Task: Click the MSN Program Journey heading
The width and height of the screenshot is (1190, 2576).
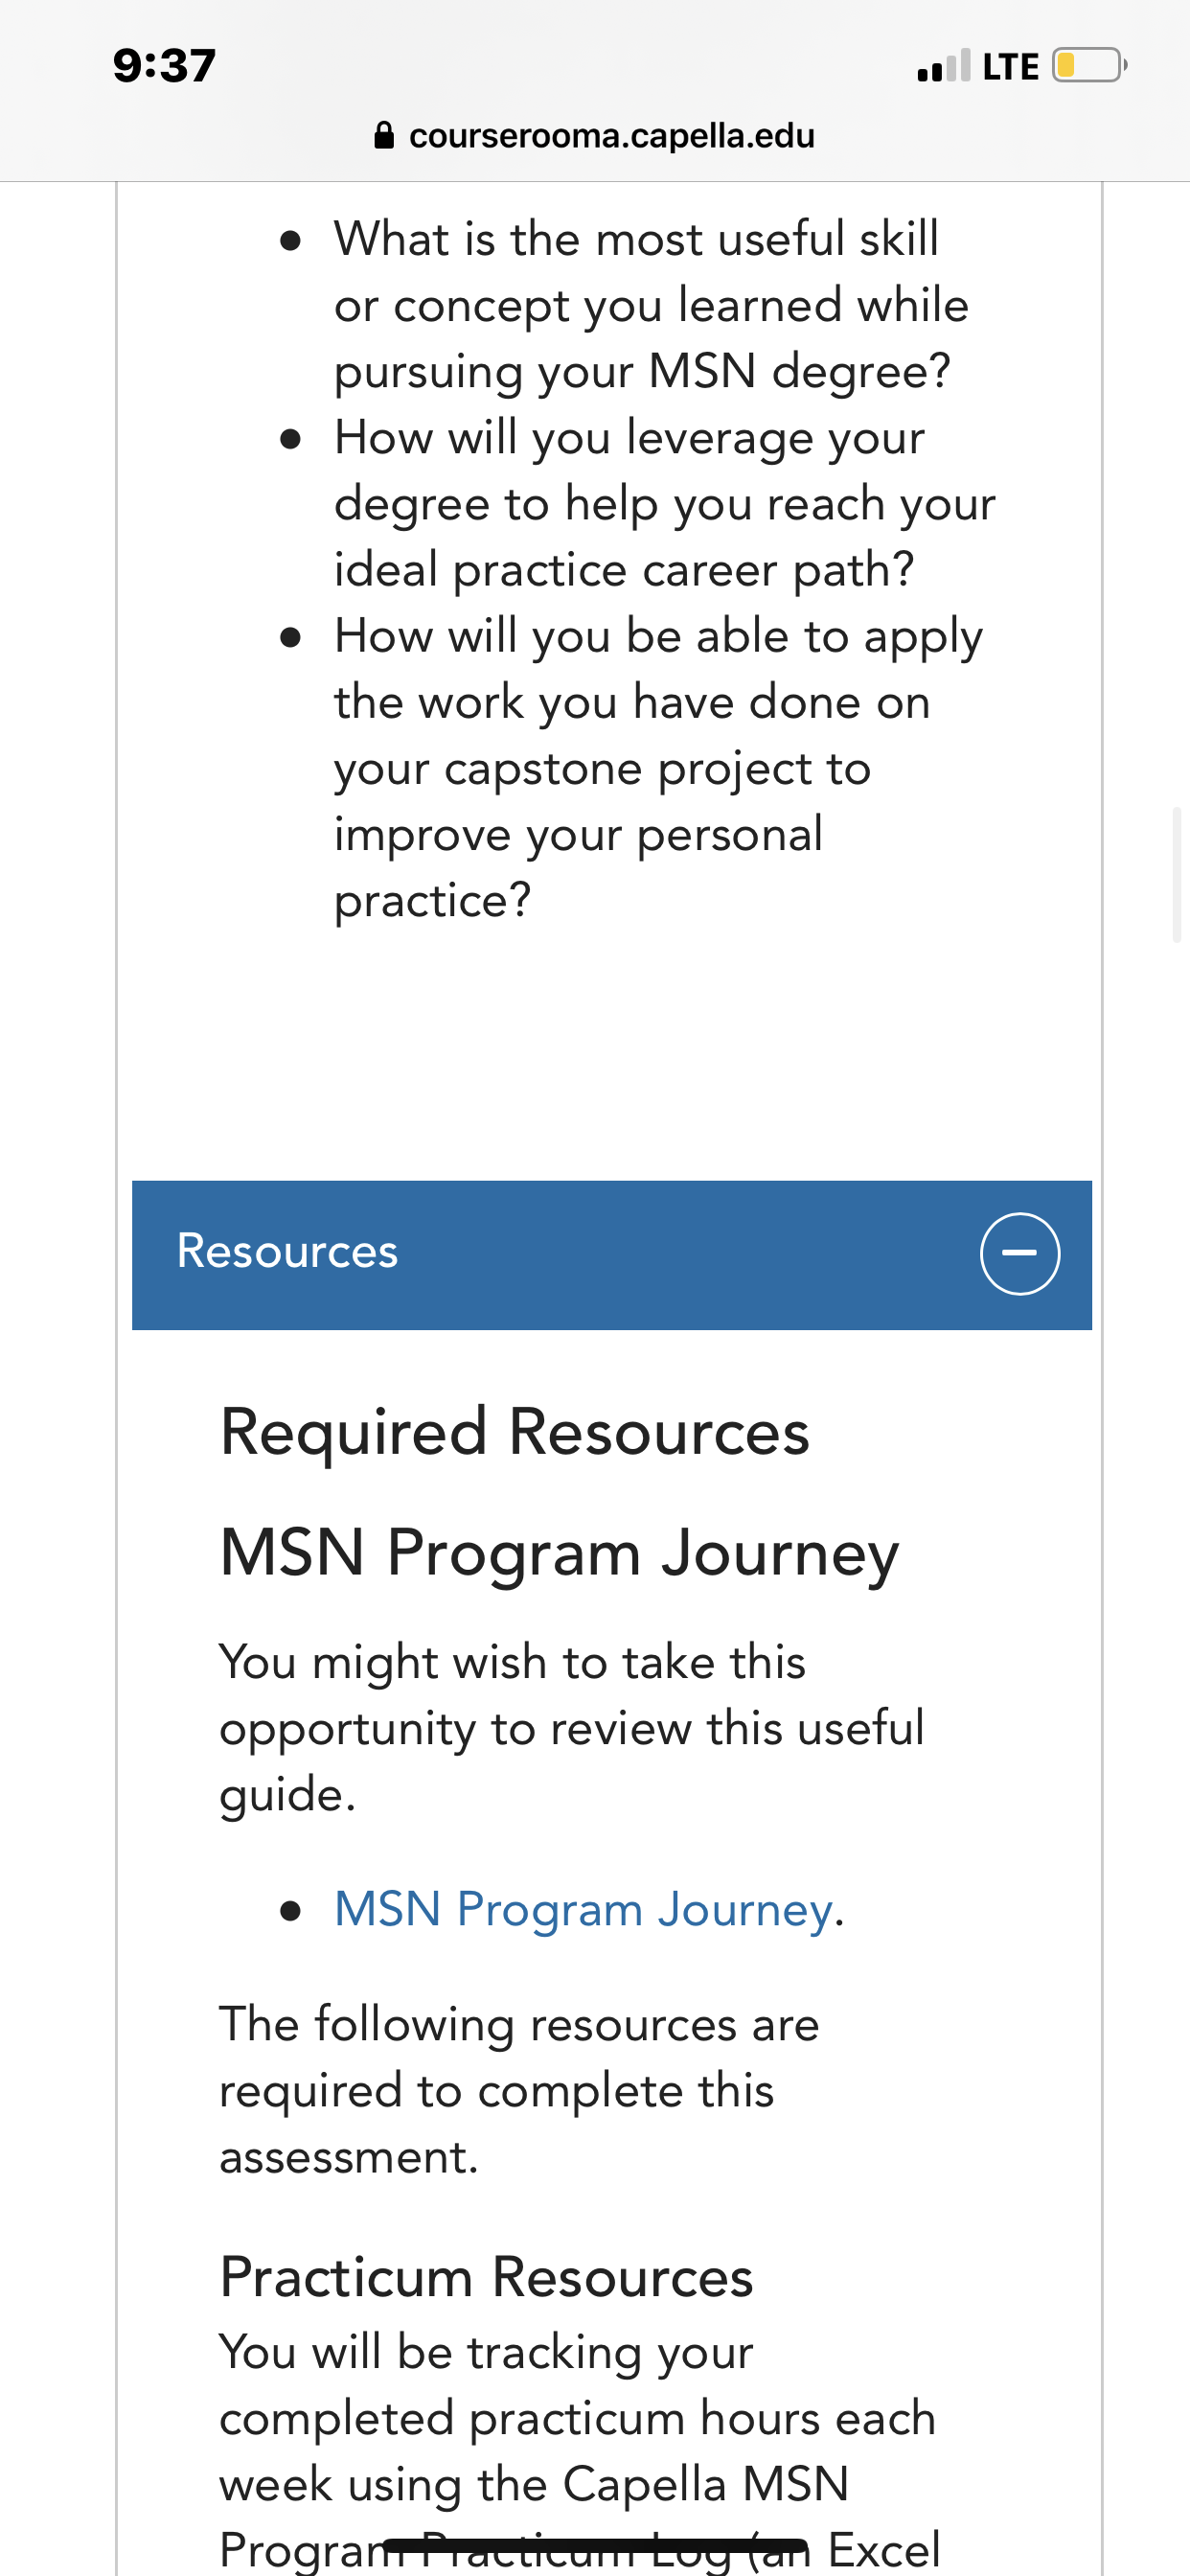Action: tap(559, 1553)
